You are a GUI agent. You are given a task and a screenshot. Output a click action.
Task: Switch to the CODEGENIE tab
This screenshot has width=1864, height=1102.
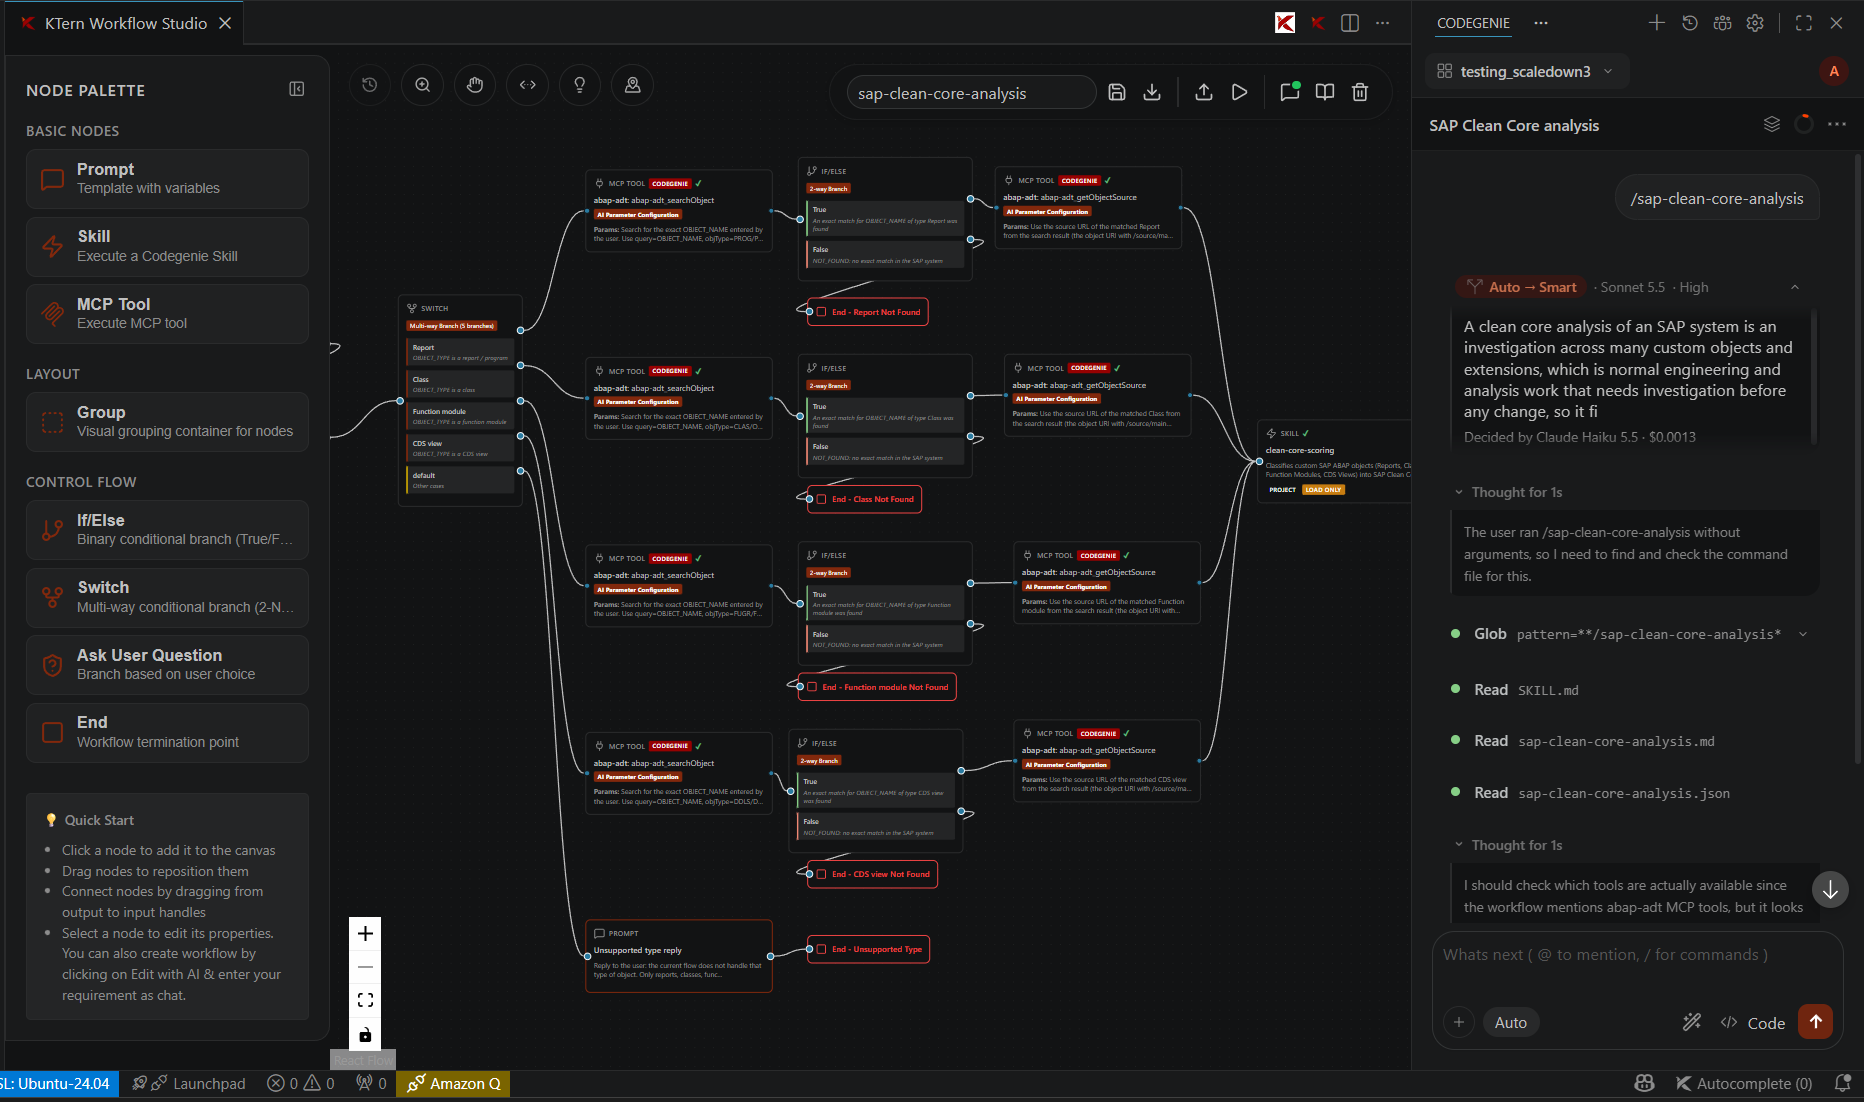pyautogui.click(x=1473, y=23)
